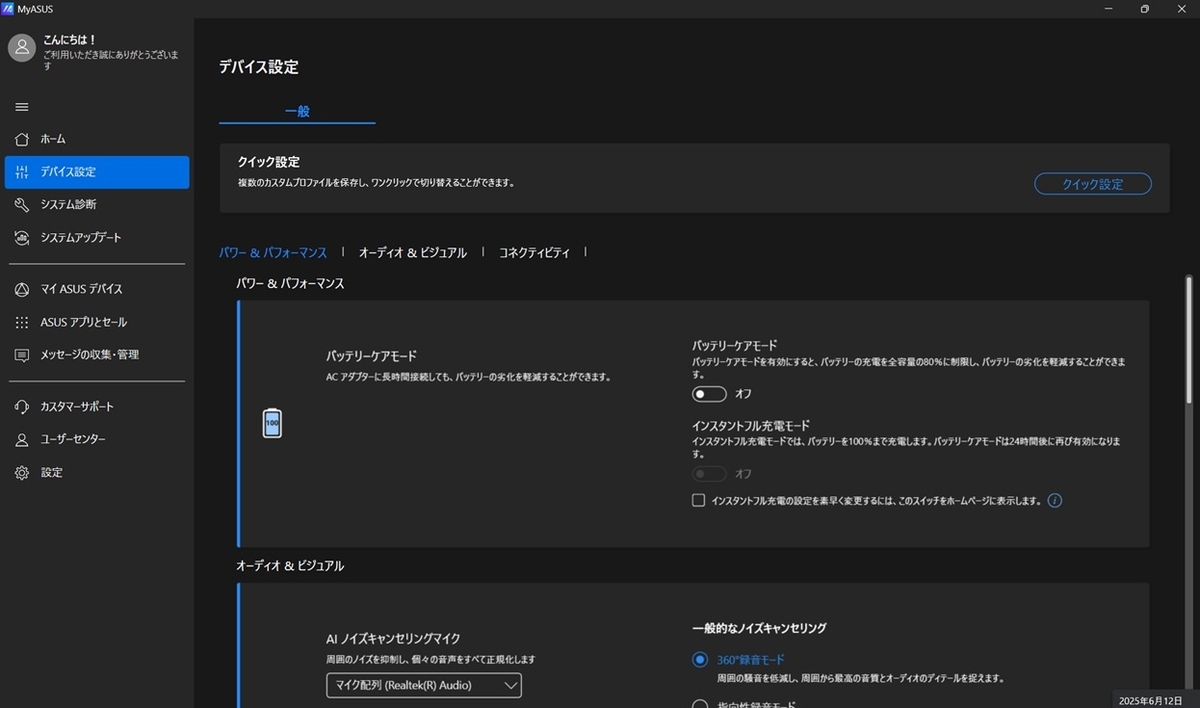Open ユーザーセンター in sidebar

(97, 439)
